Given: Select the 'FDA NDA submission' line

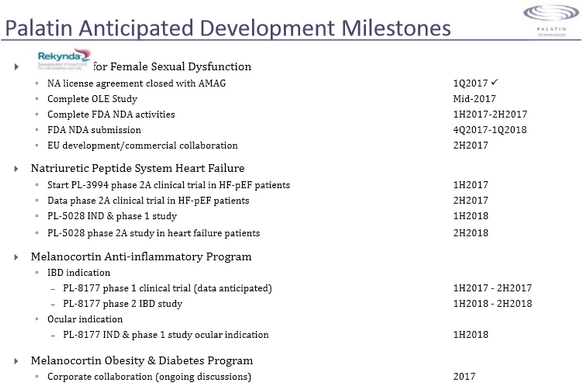Looking at the screenshot, I should 94,130.
